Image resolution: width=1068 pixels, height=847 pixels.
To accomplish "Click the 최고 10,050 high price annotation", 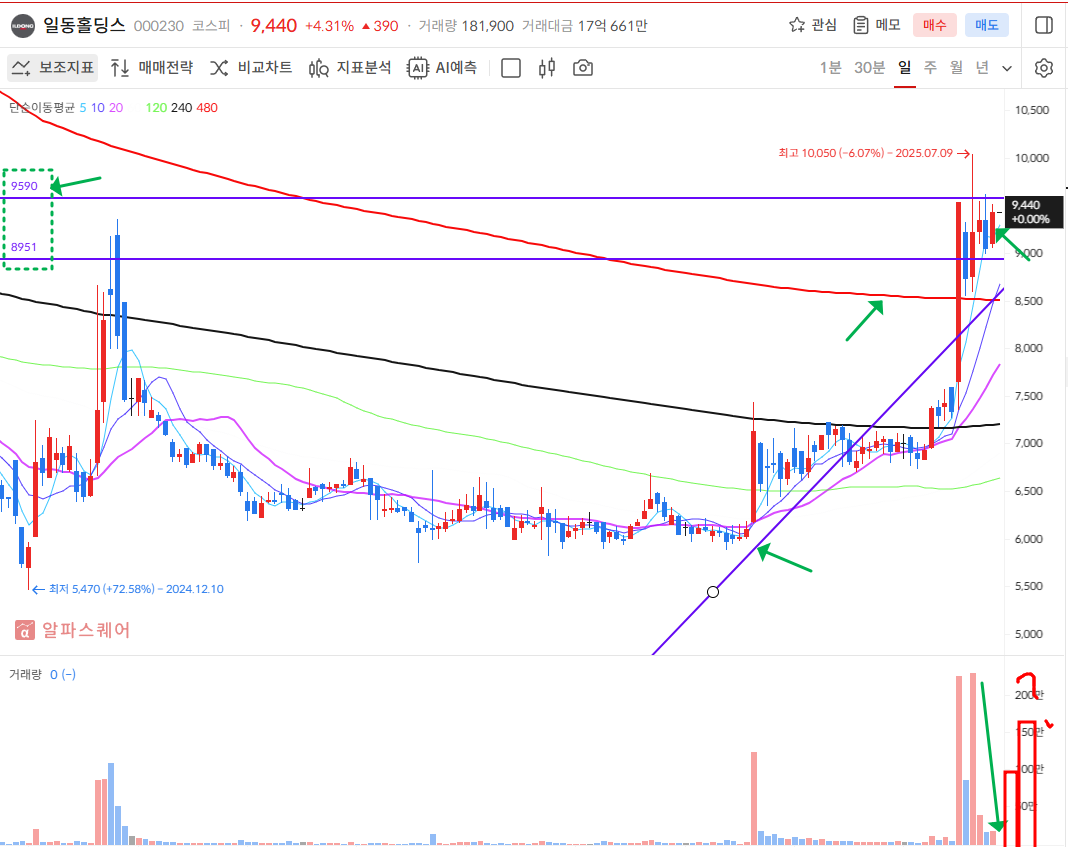I will pos(874,153).
